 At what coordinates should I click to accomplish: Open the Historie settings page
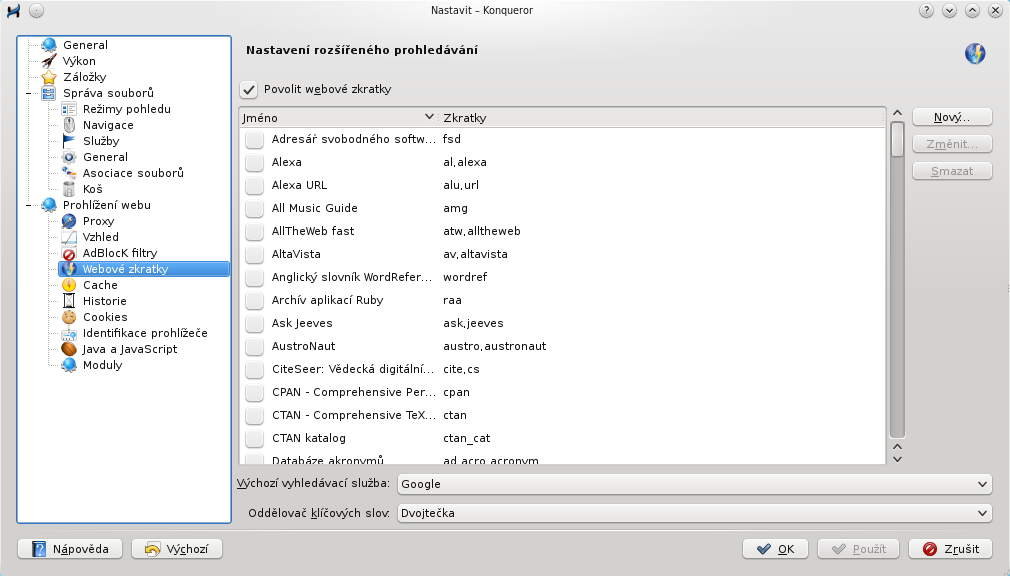click(x=104, y=301)
